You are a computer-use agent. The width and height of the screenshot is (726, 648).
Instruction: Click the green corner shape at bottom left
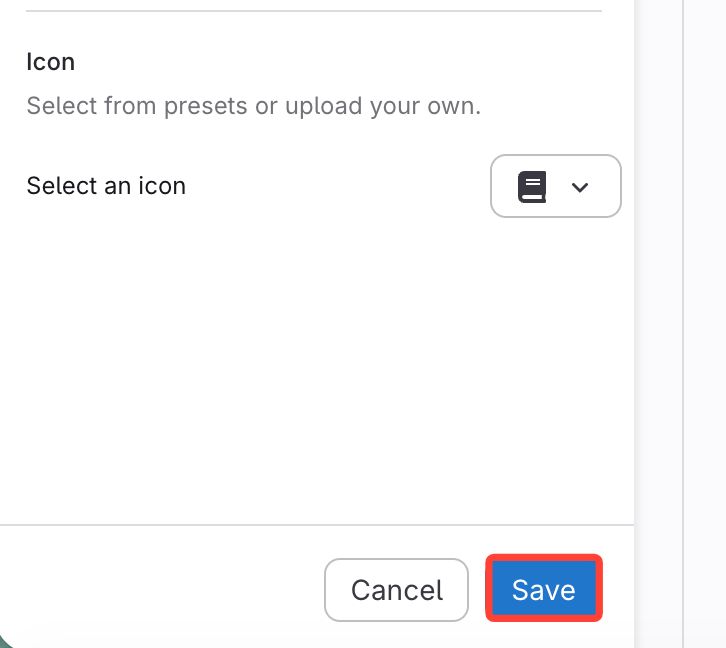(x=3, y=641)
